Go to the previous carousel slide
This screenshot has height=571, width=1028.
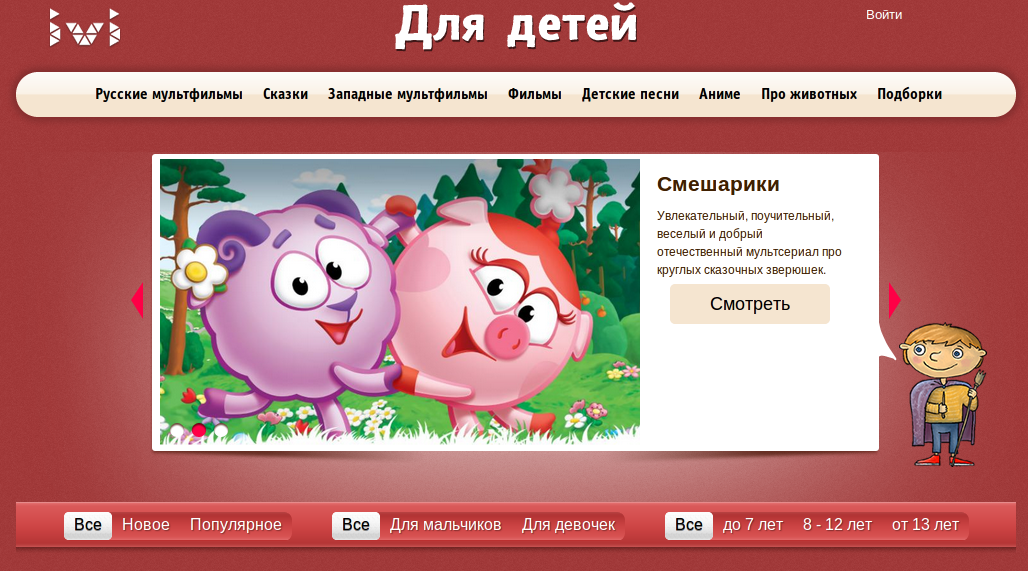point(138,300)
